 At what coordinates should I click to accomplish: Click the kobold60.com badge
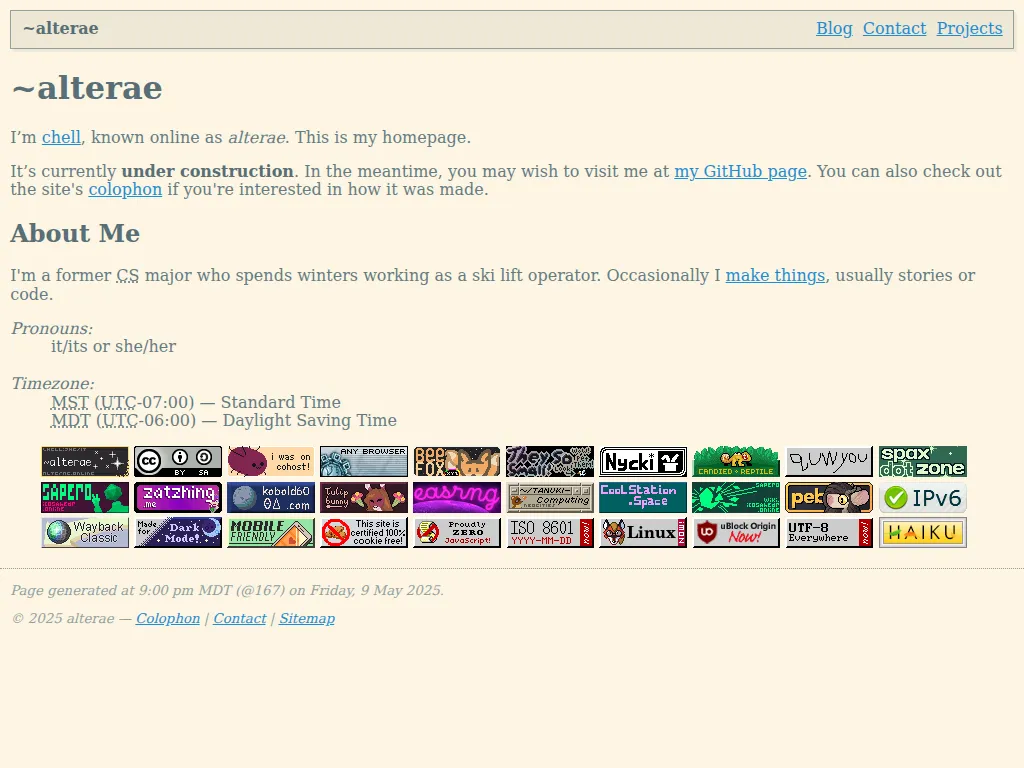pos(271,497)
